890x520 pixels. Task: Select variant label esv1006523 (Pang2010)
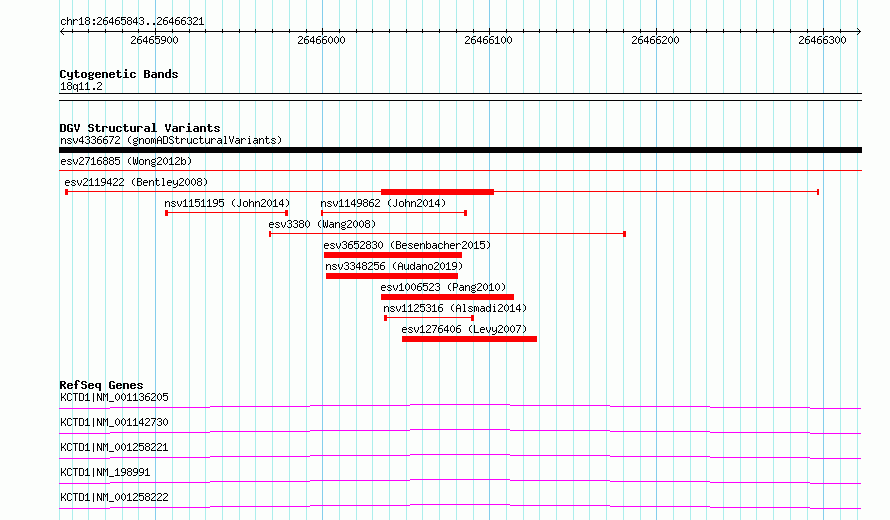(443, 287)
